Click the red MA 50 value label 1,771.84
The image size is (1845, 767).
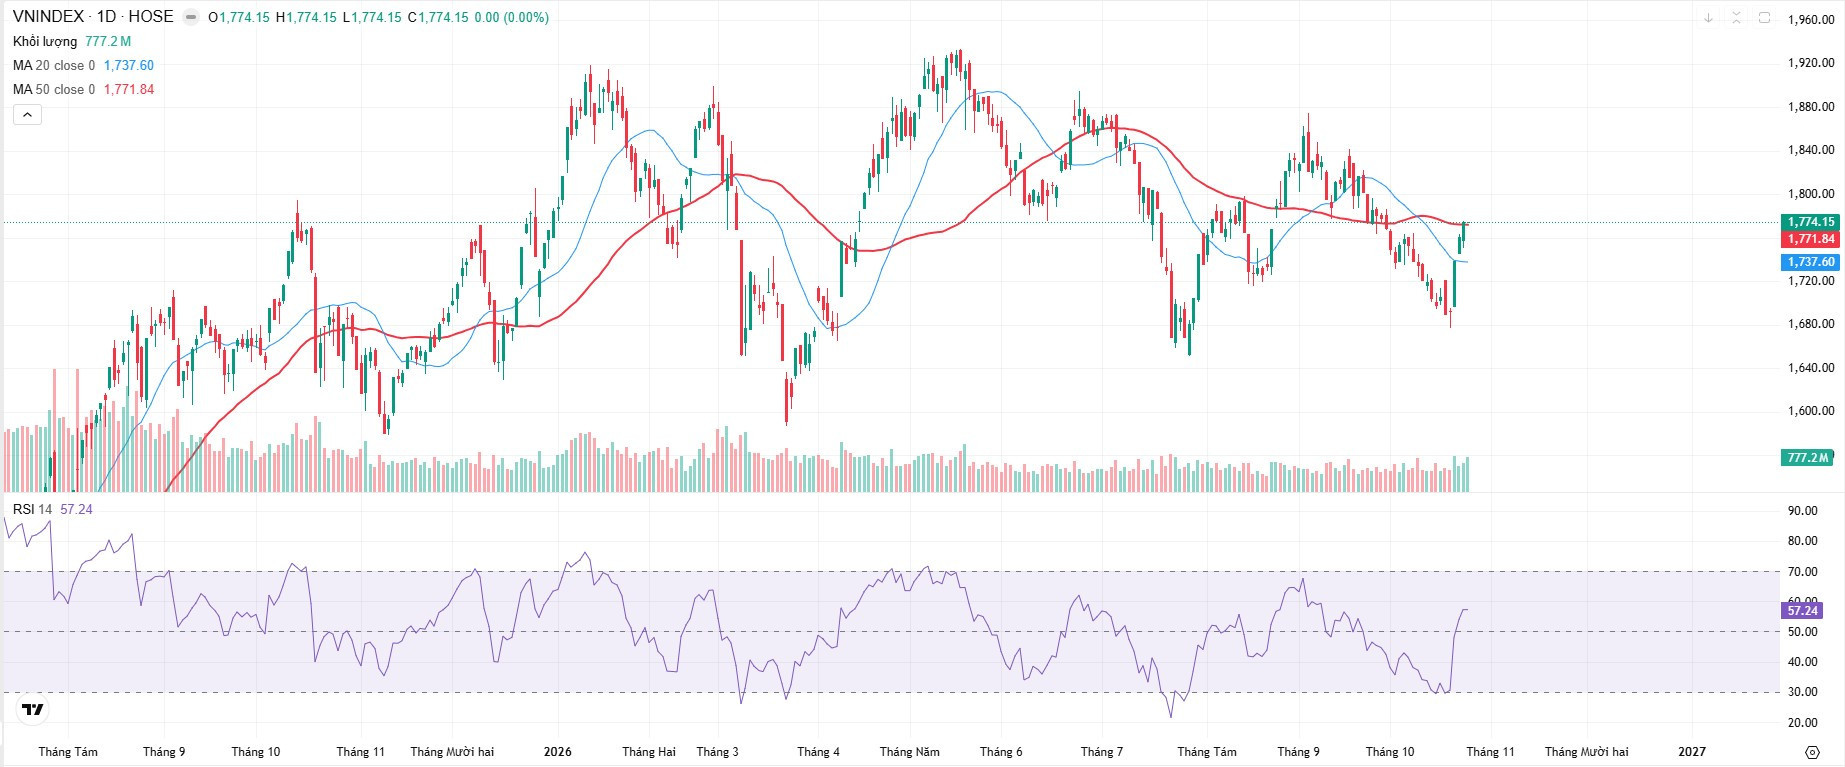coord(1811,239)
